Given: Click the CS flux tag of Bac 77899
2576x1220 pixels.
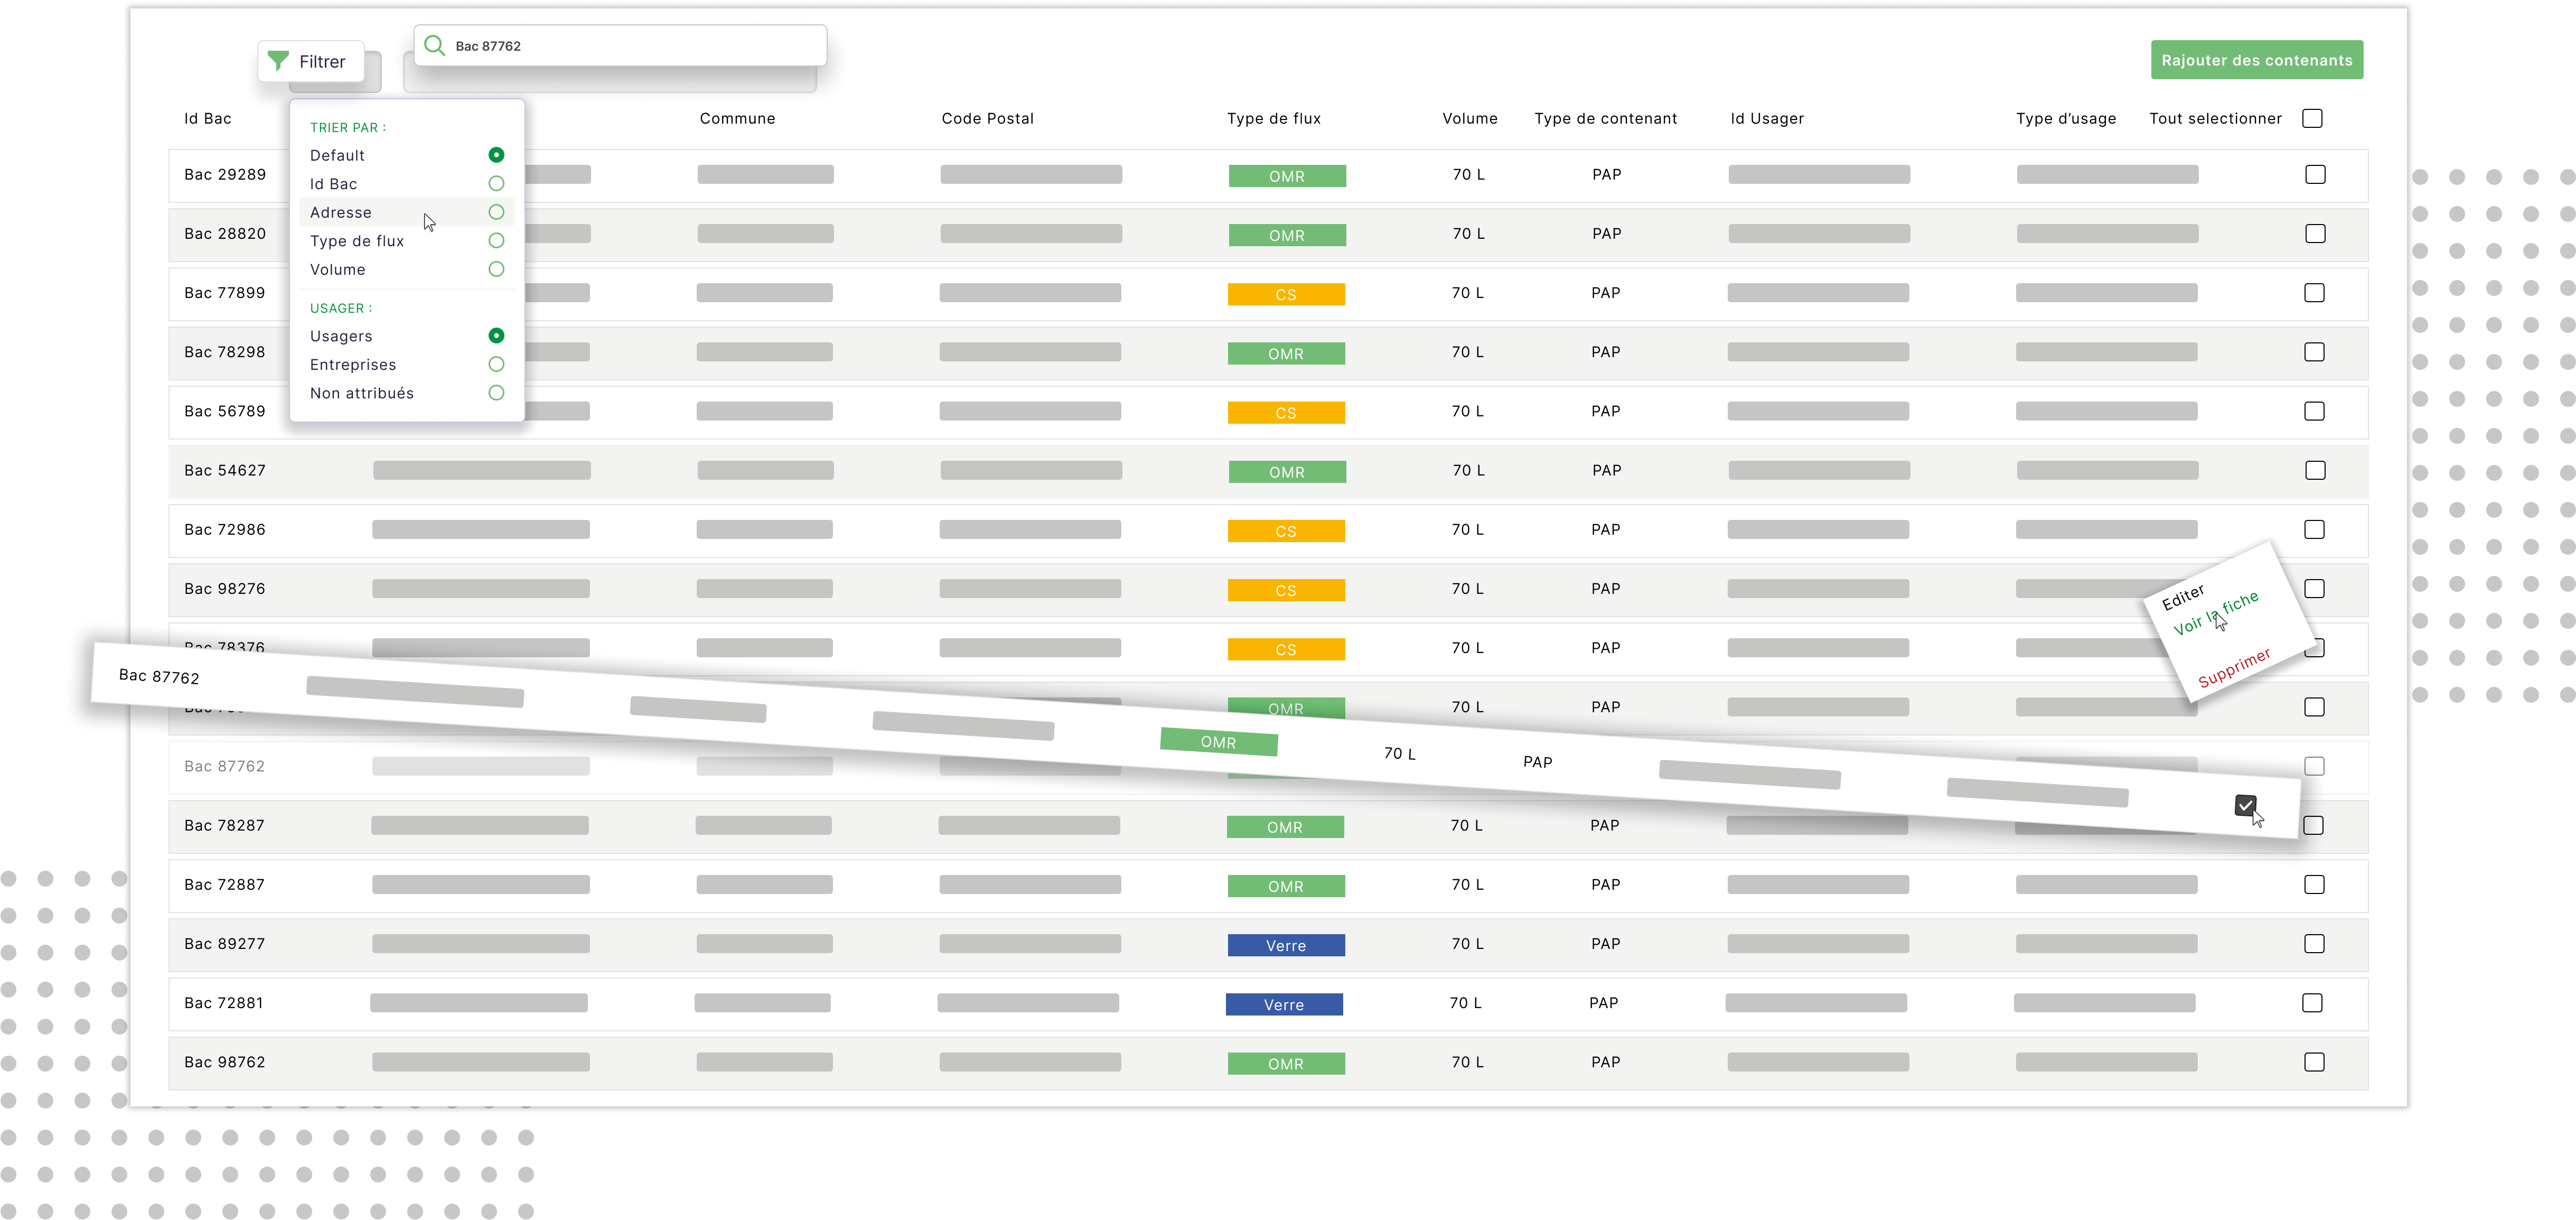Looking at the screenshot, I should click(1285, 295).
